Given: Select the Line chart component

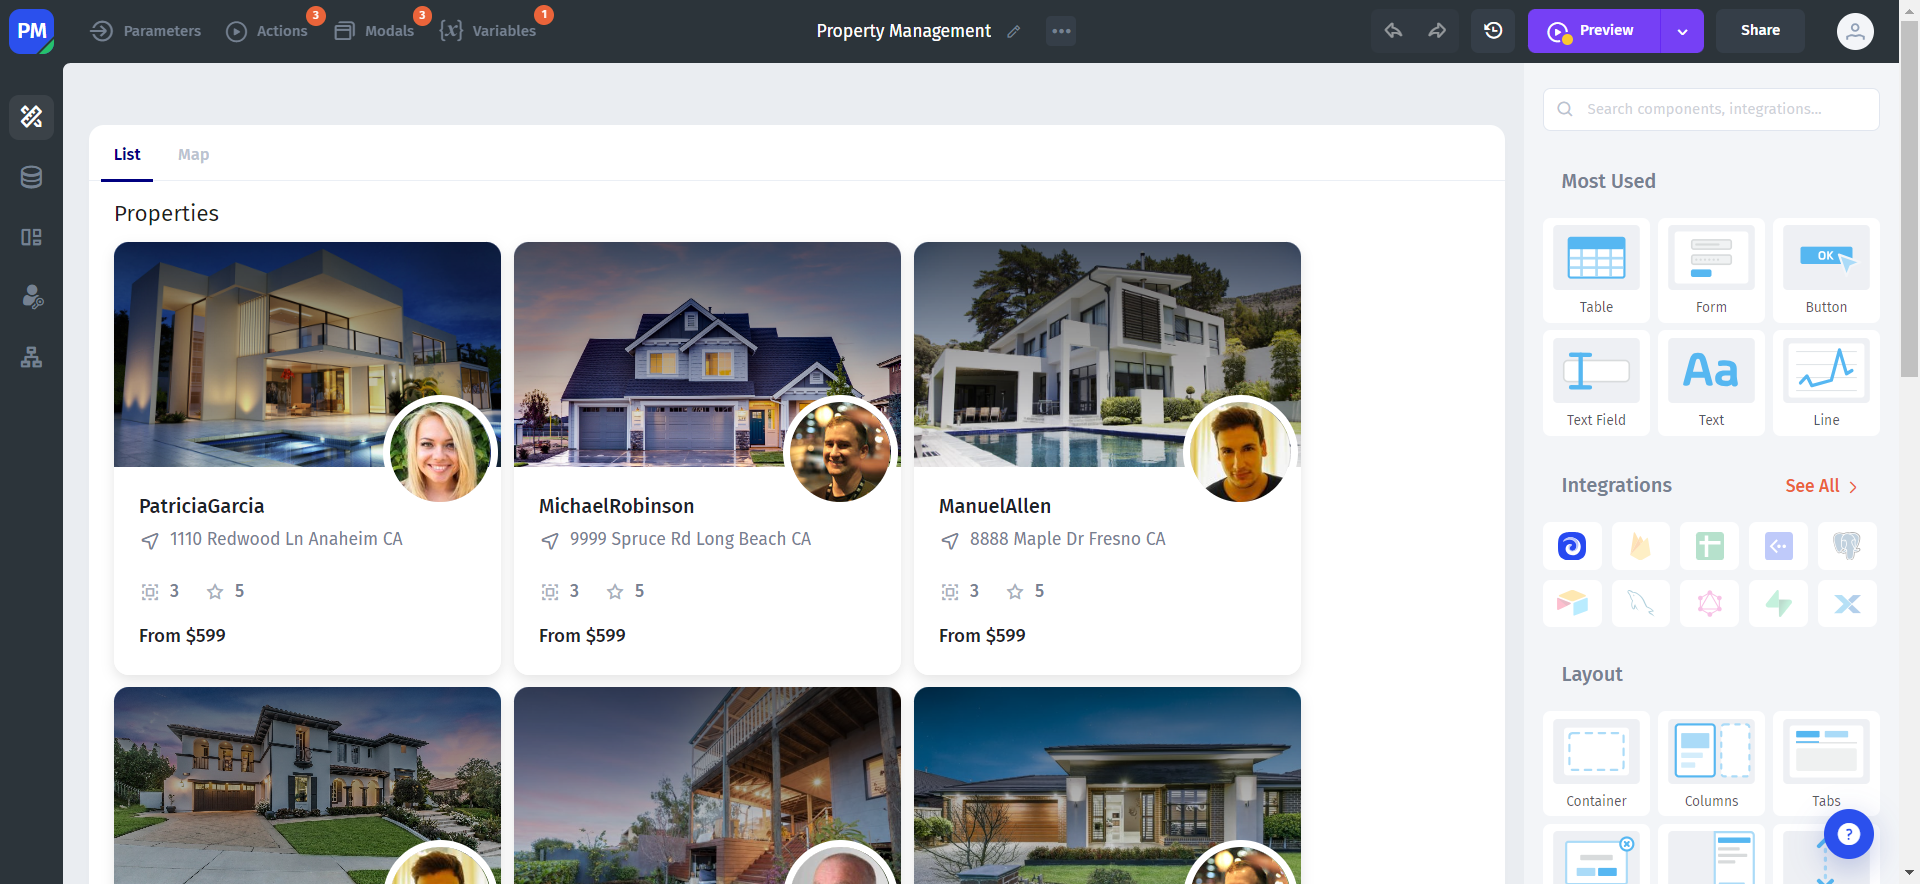Looking at the screenshot, I should (1826, 383).
